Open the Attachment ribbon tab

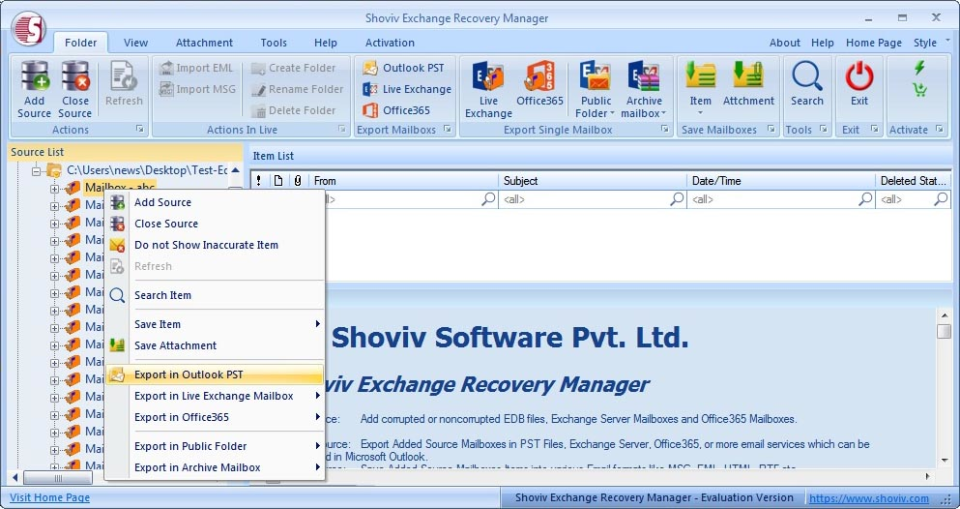(204, 42)
